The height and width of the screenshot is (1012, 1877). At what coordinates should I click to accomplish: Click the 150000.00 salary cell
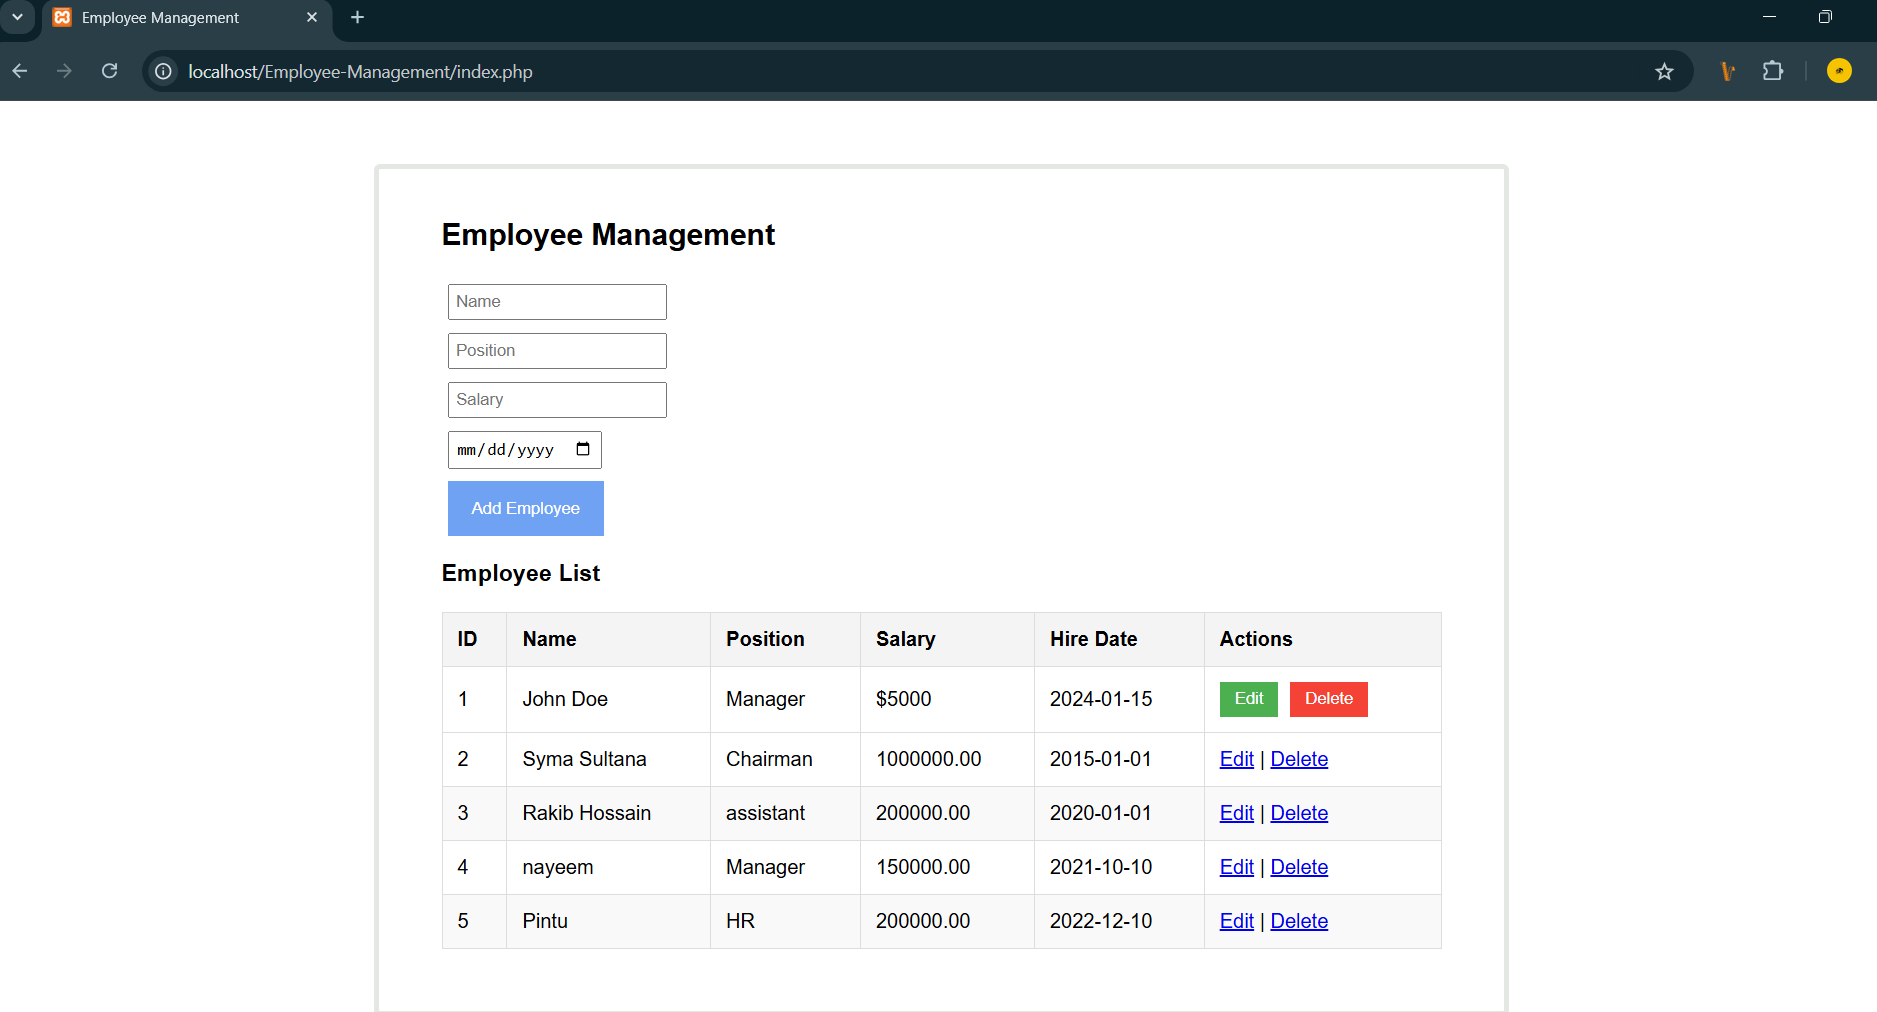click(947, 867)
